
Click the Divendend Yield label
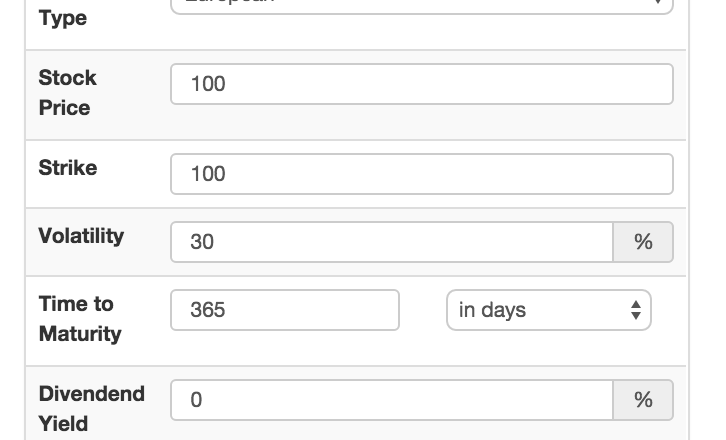coord(91,408)
